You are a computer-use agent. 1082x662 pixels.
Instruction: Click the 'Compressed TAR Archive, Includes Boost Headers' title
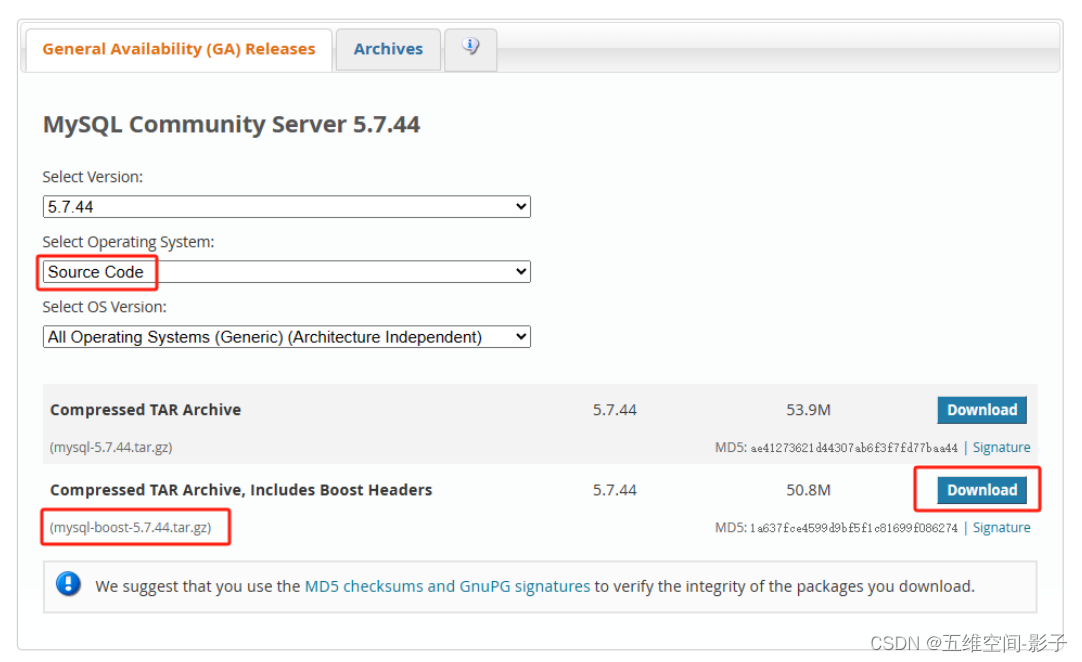[241, 490]
